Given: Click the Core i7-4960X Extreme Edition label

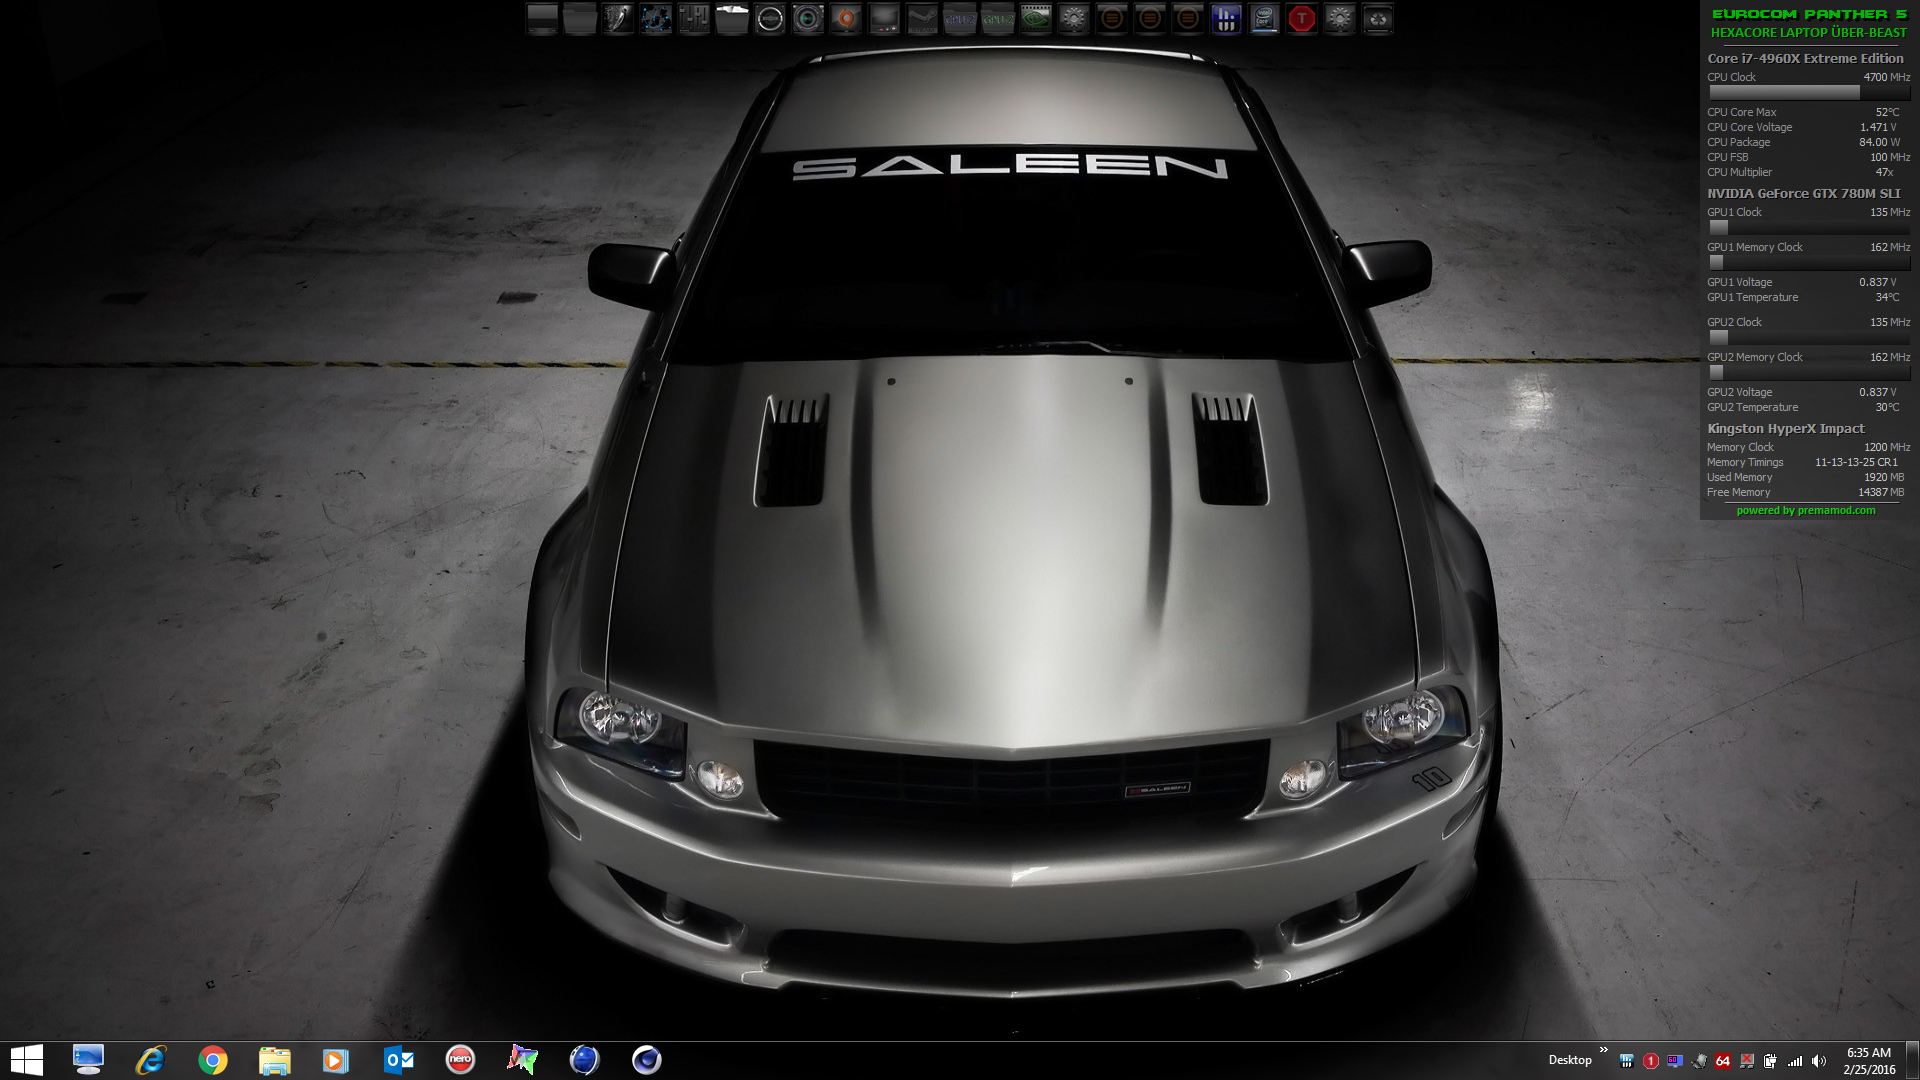Looking at the screenshot, I should pyautogui.click(x=1805, y=58).
